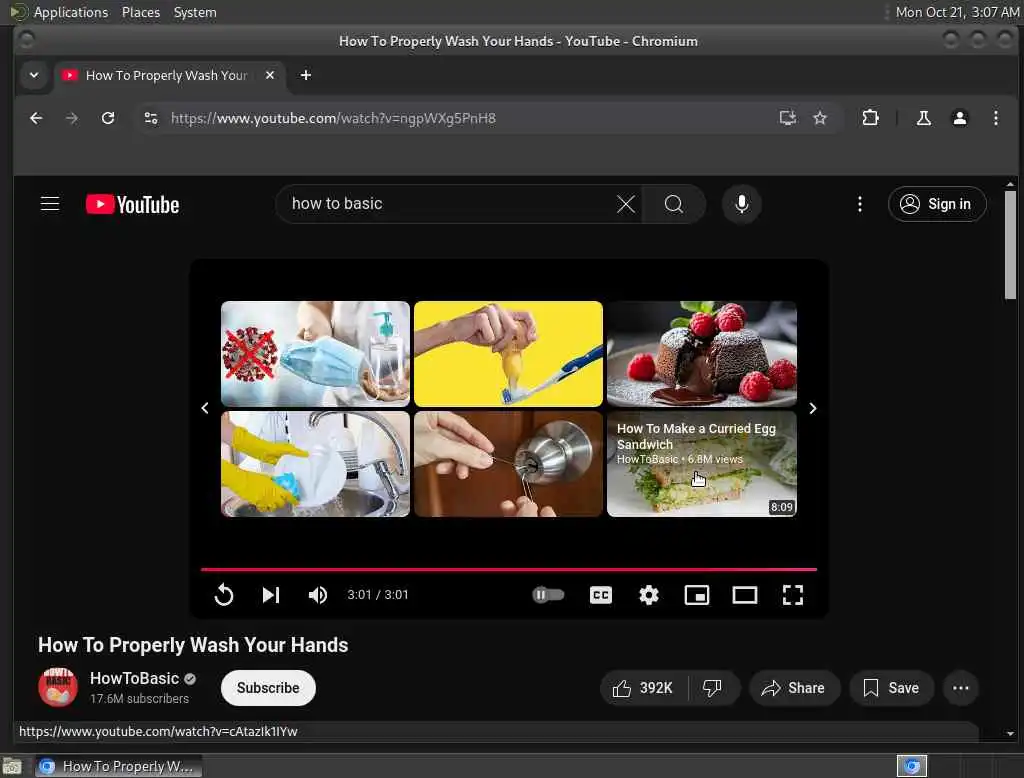Dislike the video with thumbs-down
Screen dimensions: 1024x778
[x=712, y=688]
